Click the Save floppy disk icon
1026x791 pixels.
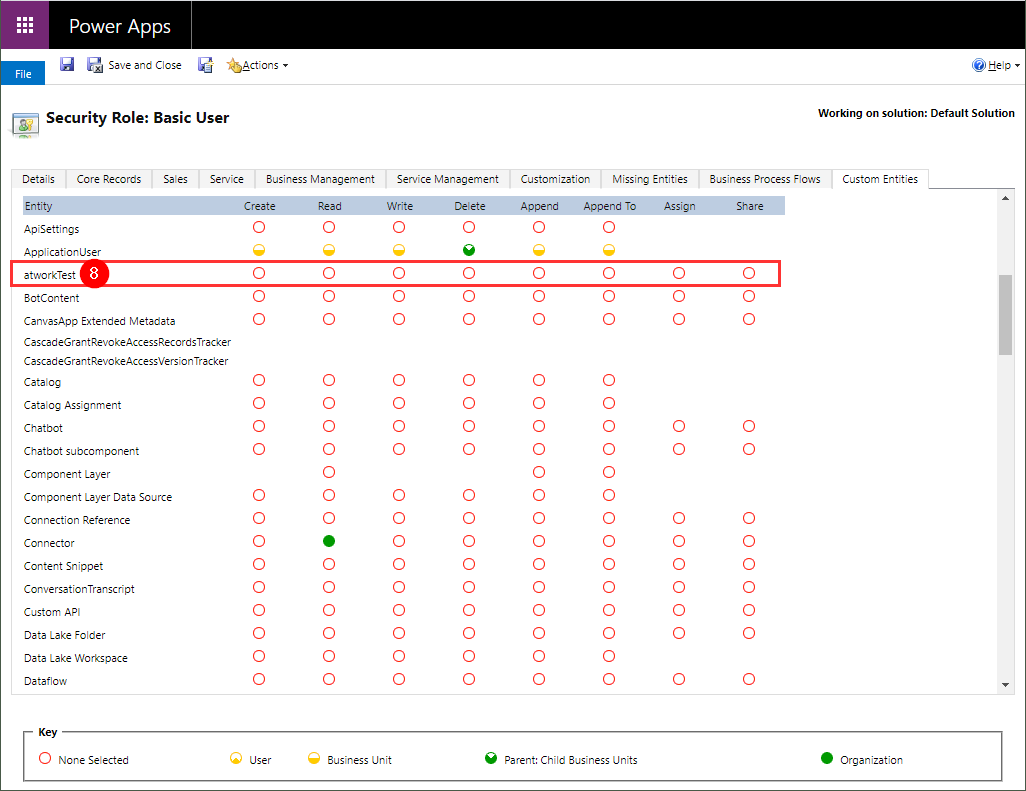[x=67, y=65]
